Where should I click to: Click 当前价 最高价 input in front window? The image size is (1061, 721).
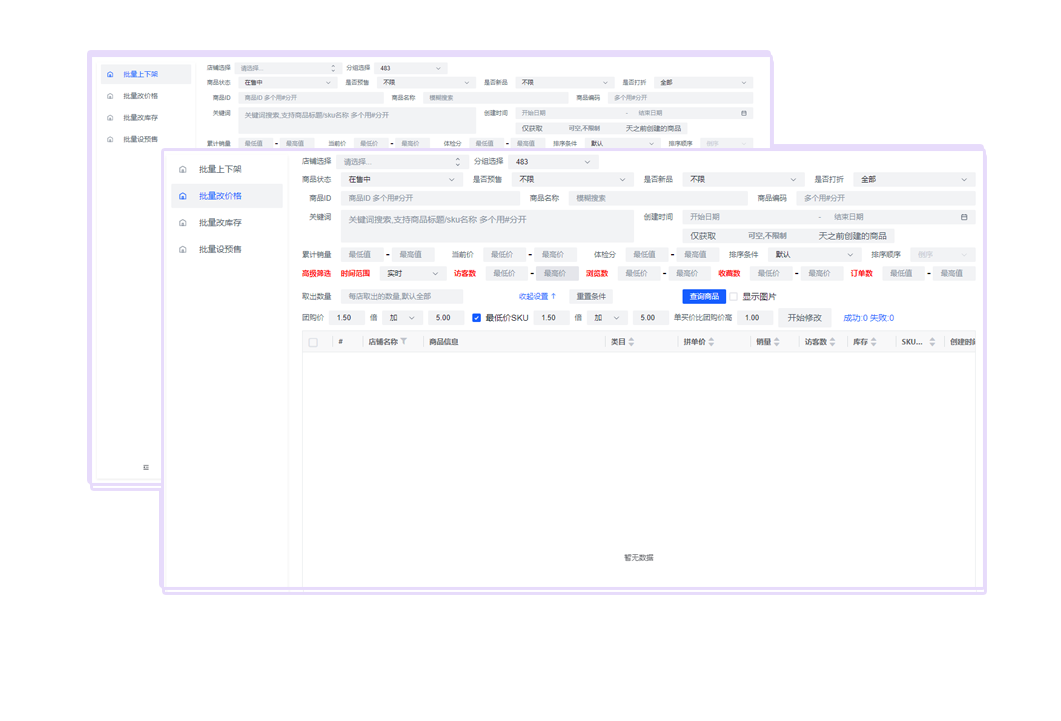pyautogui.click(x=555, y=255)
